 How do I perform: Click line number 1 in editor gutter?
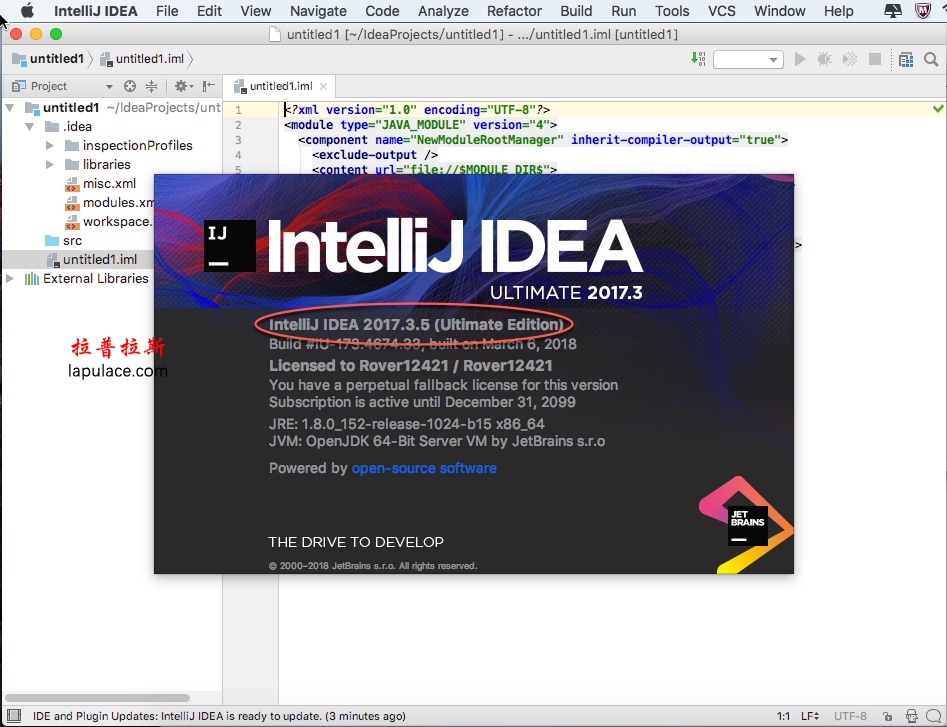pos(238,110)
